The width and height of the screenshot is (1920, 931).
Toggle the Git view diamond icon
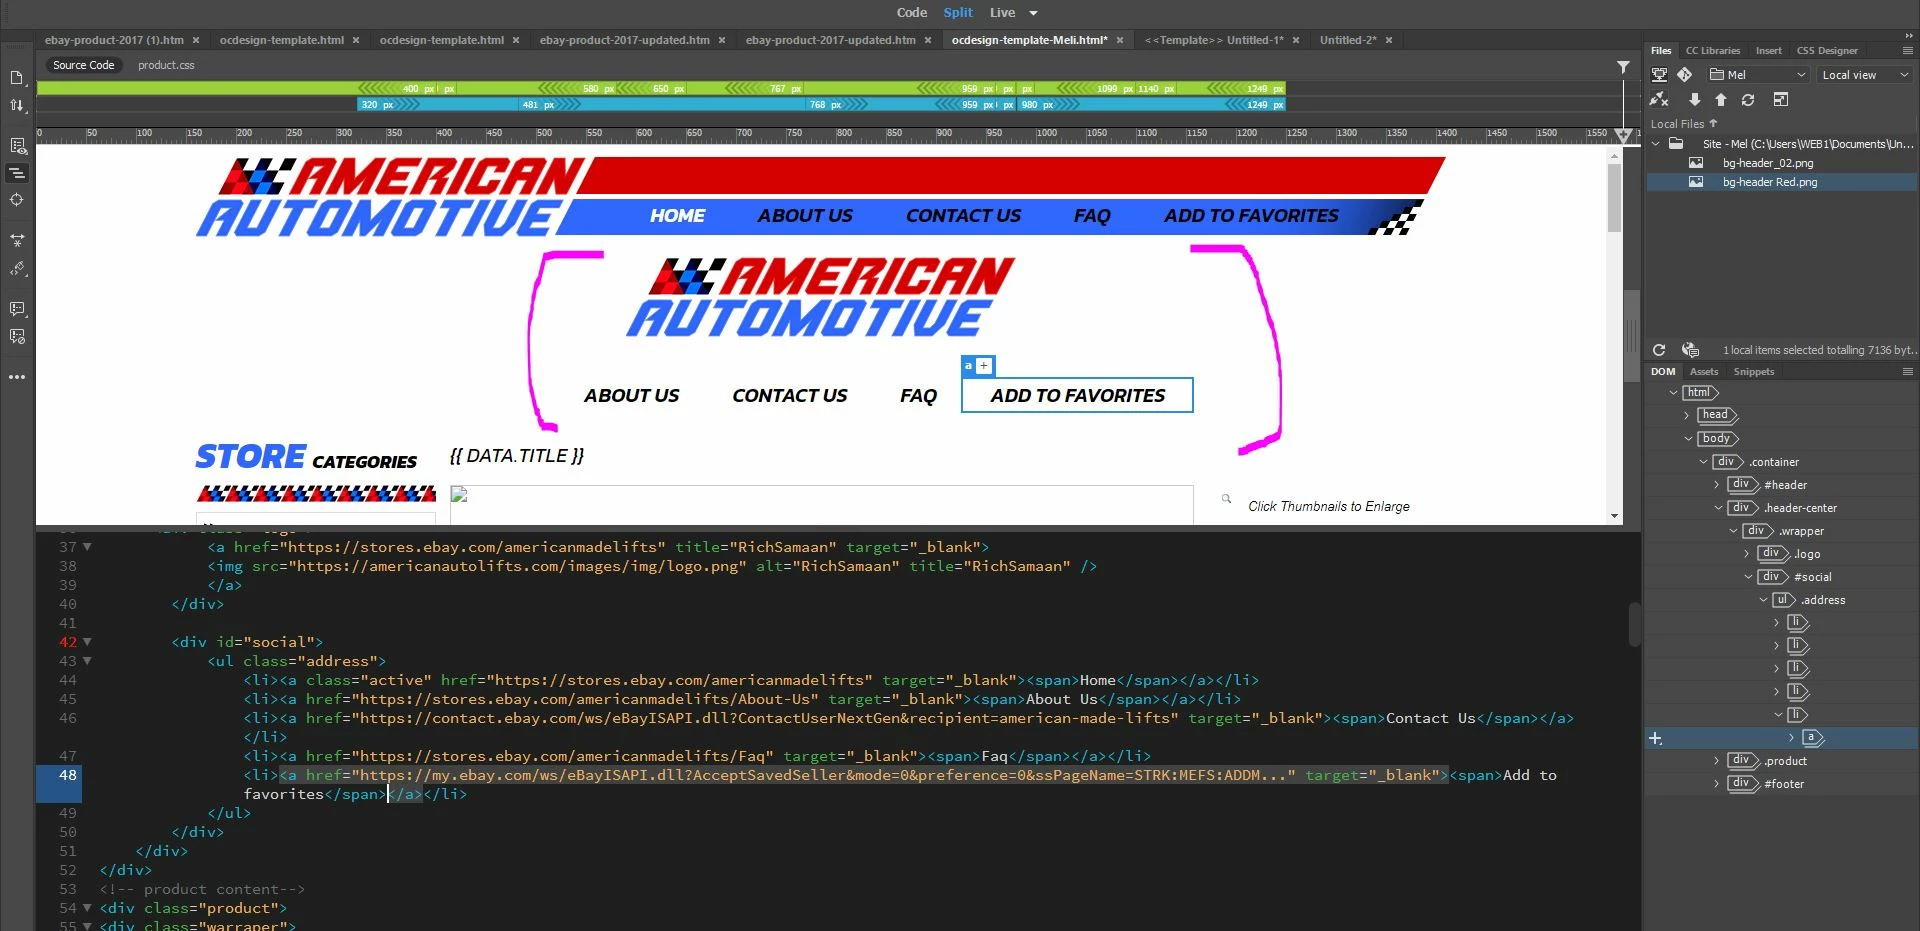pos(1685,75)
